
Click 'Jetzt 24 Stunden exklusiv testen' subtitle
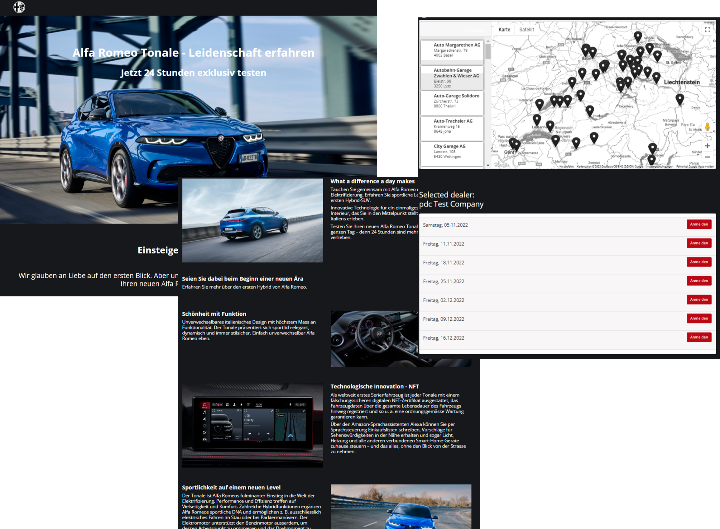click(193, 73)
